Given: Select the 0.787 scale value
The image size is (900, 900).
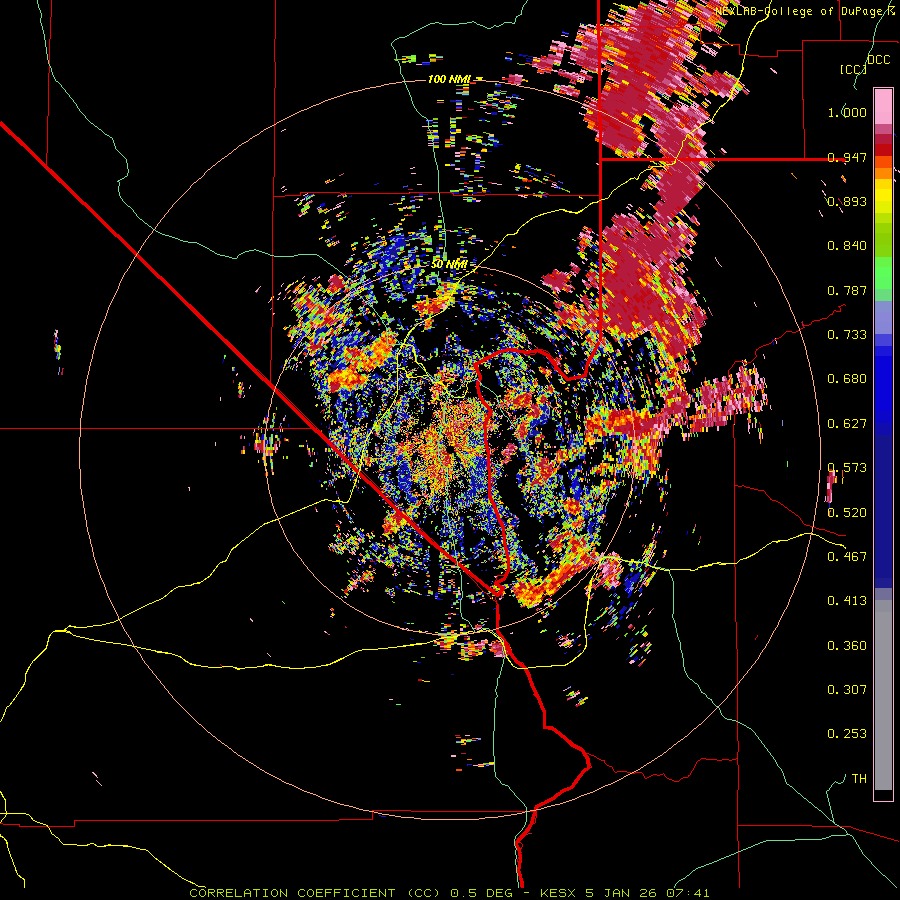Looking at the screenshot, I should 847,290.
